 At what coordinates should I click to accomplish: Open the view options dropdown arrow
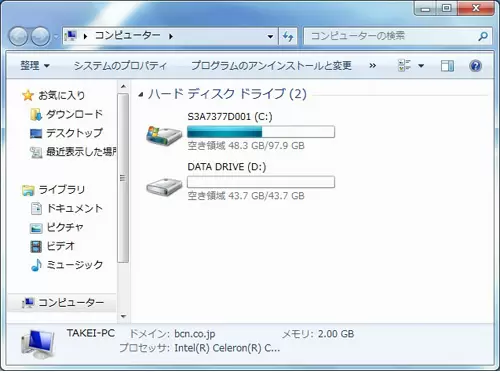(x=421, y=66)
